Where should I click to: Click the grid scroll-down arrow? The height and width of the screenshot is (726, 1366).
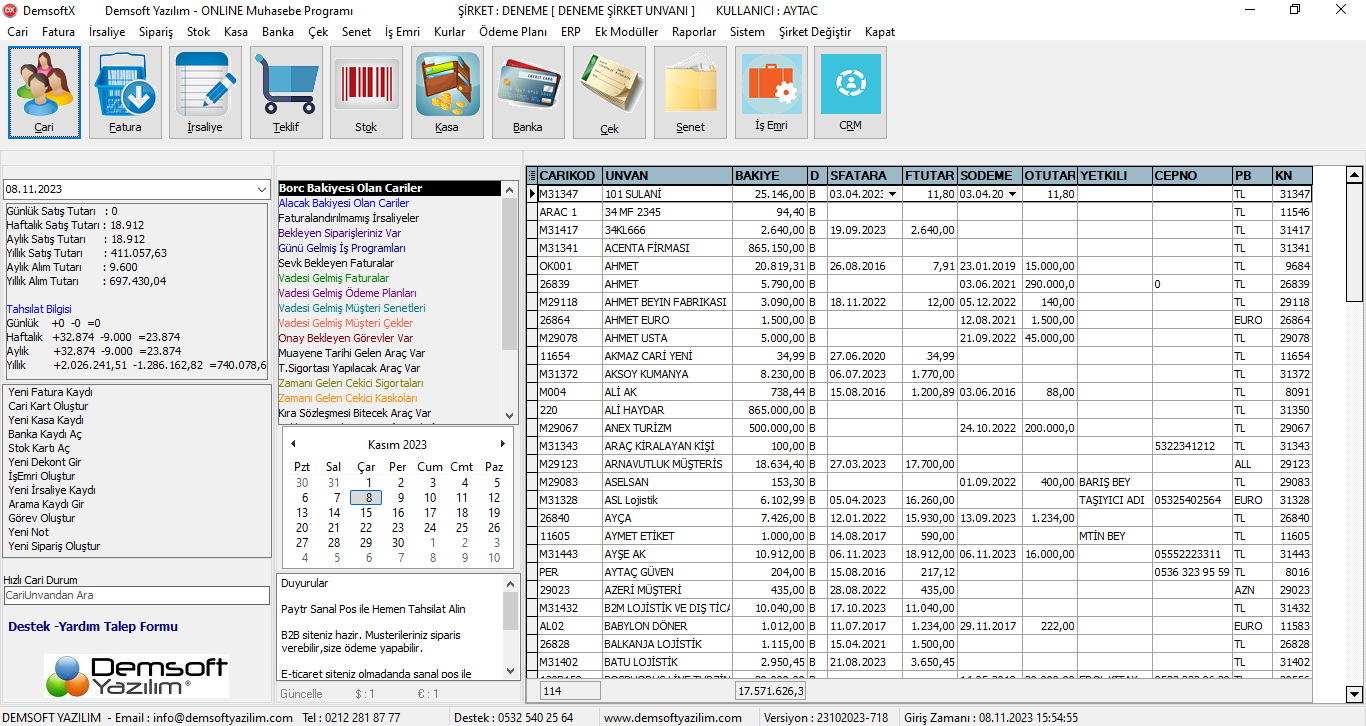click(1354, 693)
